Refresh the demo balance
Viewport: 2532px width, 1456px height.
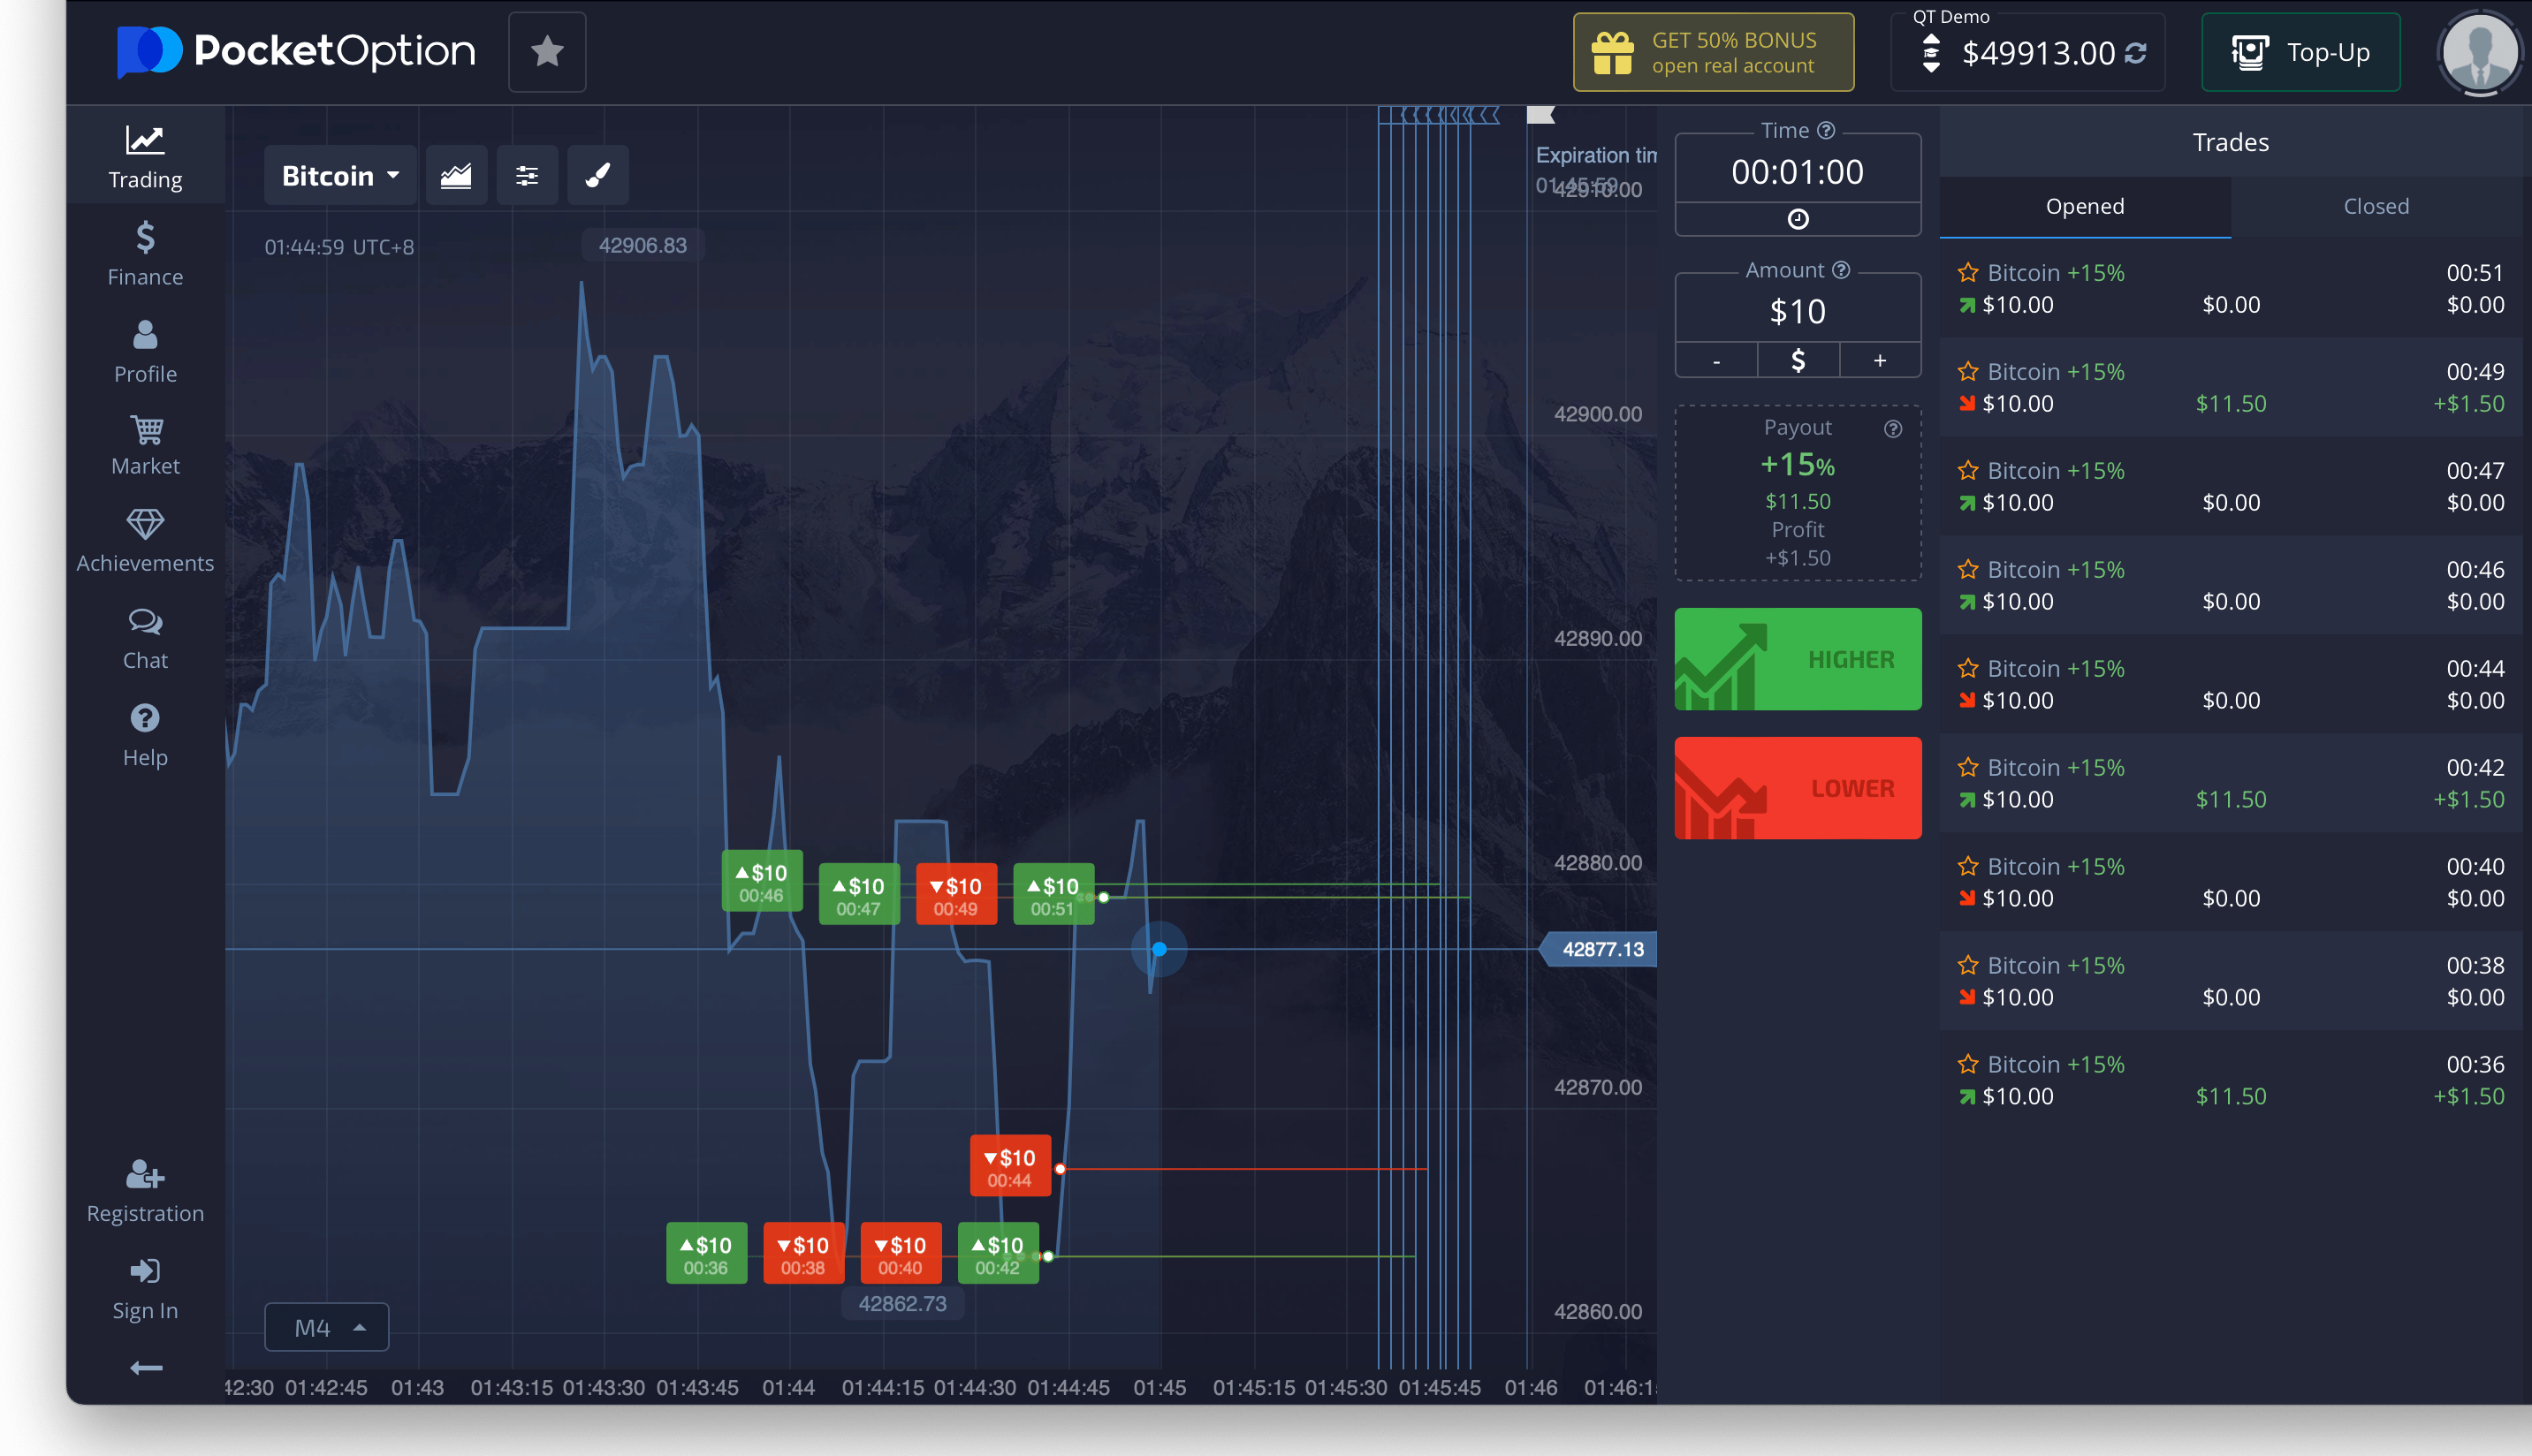pyautogui.click(x=2136, y=53)
